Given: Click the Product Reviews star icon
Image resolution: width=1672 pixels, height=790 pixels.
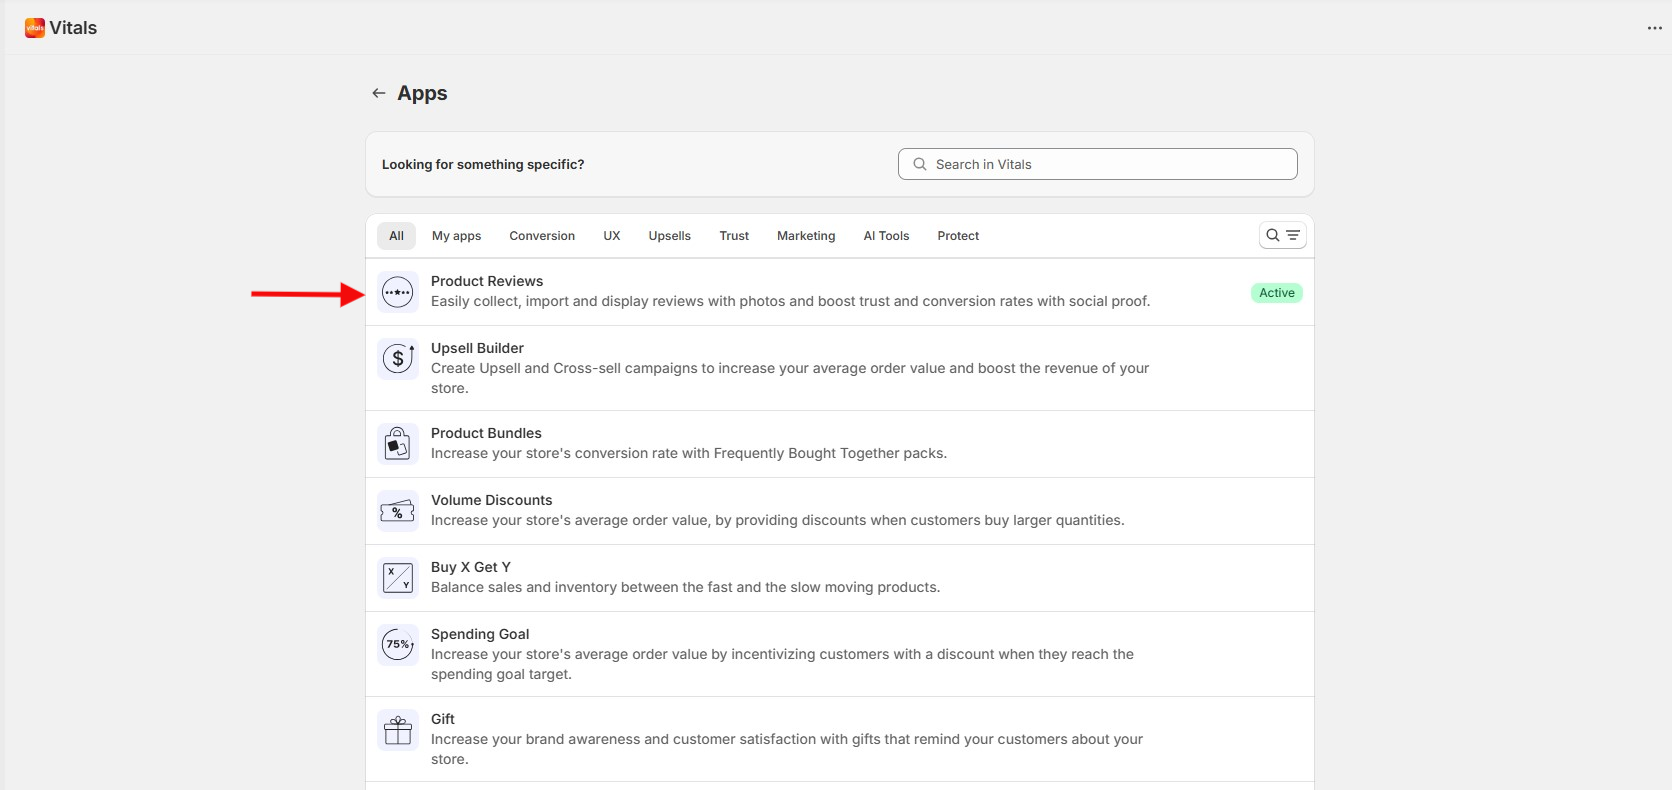Looking at the screenshot, I should pyautogui.click(x=398, y=292).
